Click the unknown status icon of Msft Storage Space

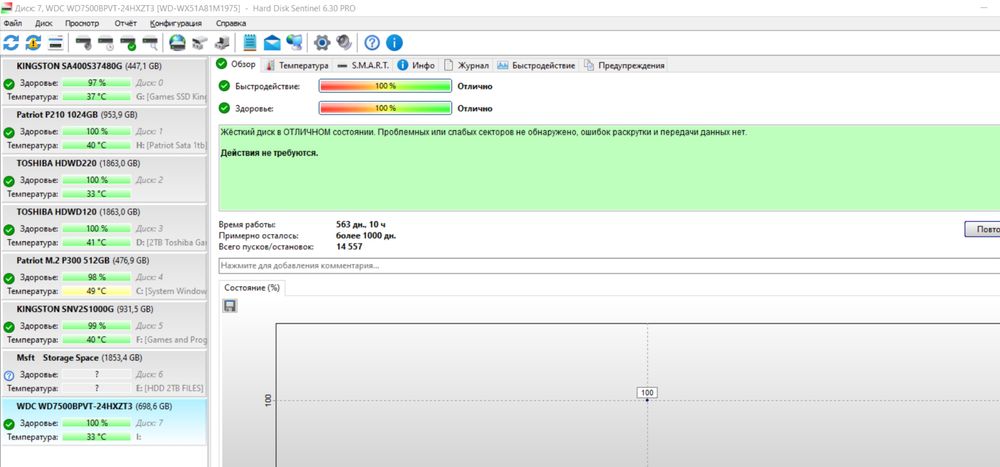(9, 376)
